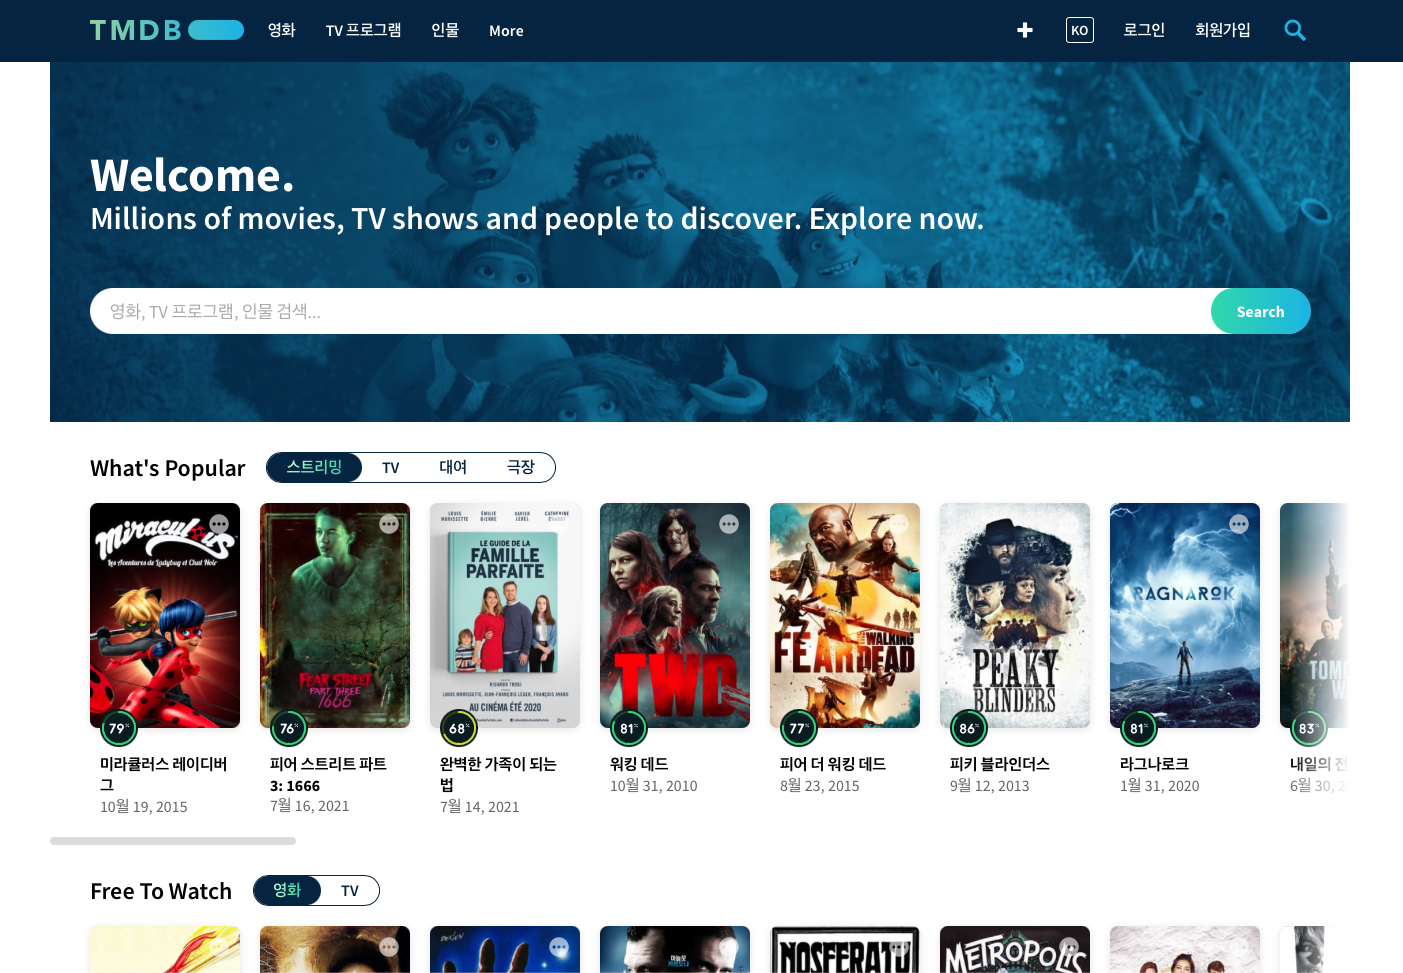Click the 라그나로크 title link

coord(1154,764)
